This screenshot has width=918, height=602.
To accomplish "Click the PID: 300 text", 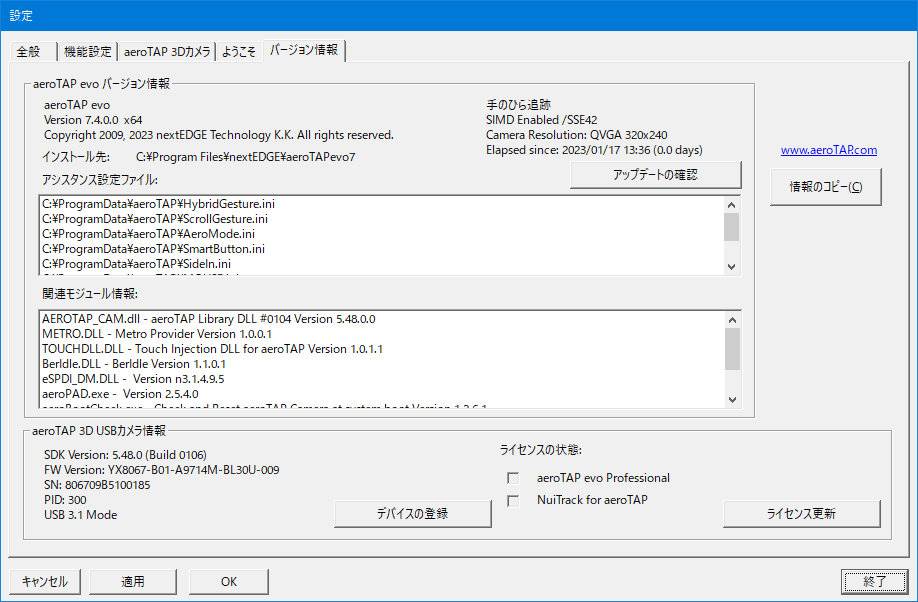I will 65,500.
